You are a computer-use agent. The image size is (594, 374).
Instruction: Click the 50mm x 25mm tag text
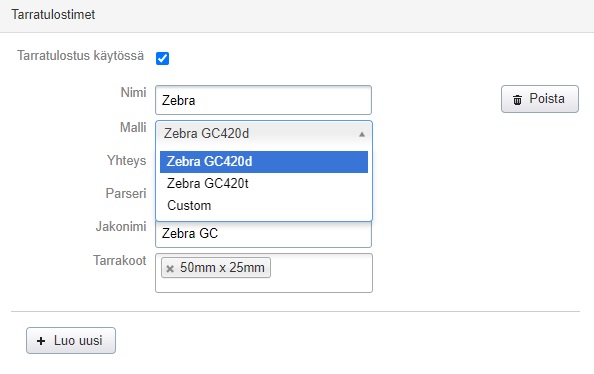pos(222,268)
